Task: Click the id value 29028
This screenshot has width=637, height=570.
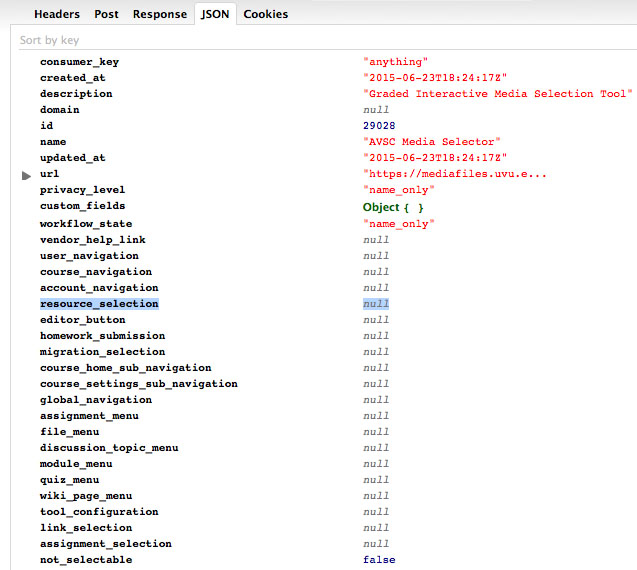Action: [x=379, y=126]
